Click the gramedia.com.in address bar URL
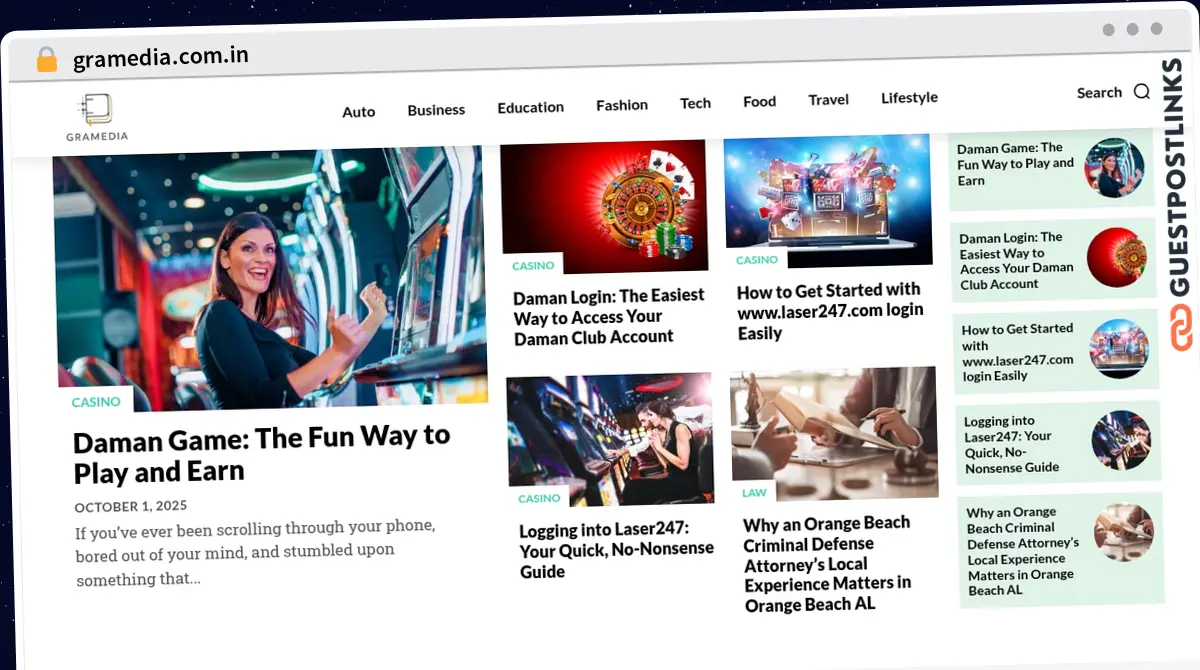 [161, 58]
